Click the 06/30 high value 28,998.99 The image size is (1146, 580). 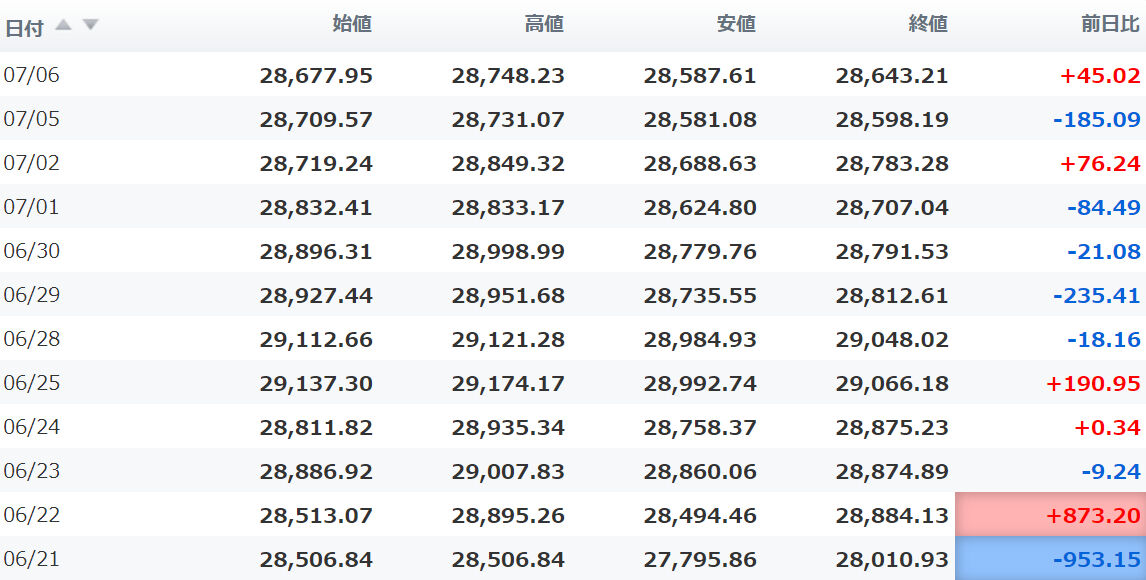[508, 251]
